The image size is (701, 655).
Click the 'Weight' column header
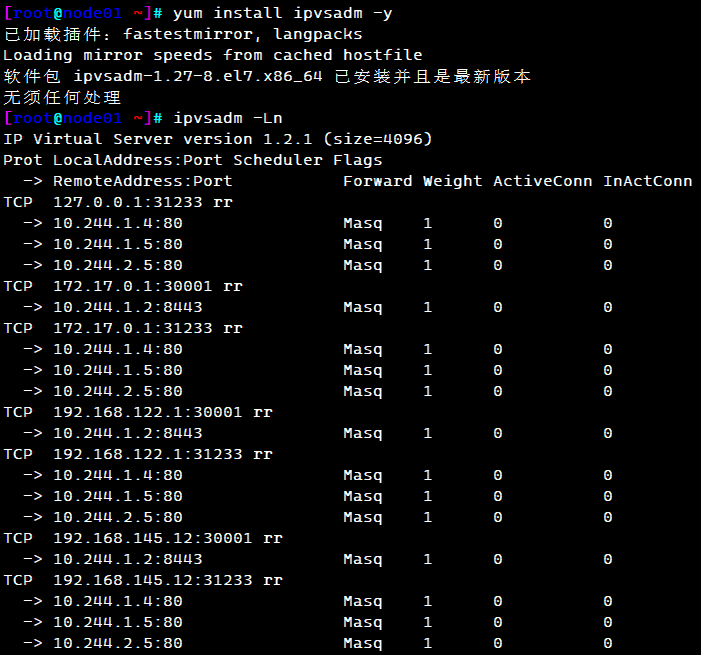(x=452, y=181)
